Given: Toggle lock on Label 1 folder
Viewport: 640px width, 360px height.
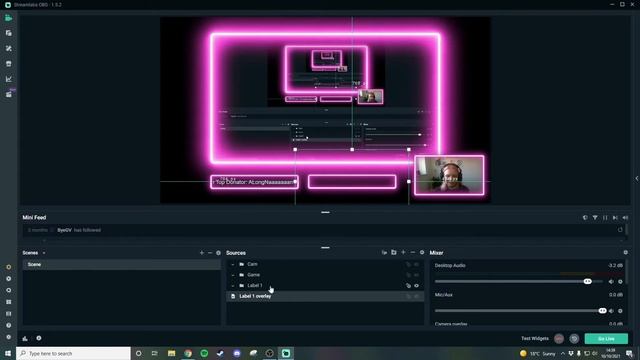Looking at the screenshot, I should point(408,286).
